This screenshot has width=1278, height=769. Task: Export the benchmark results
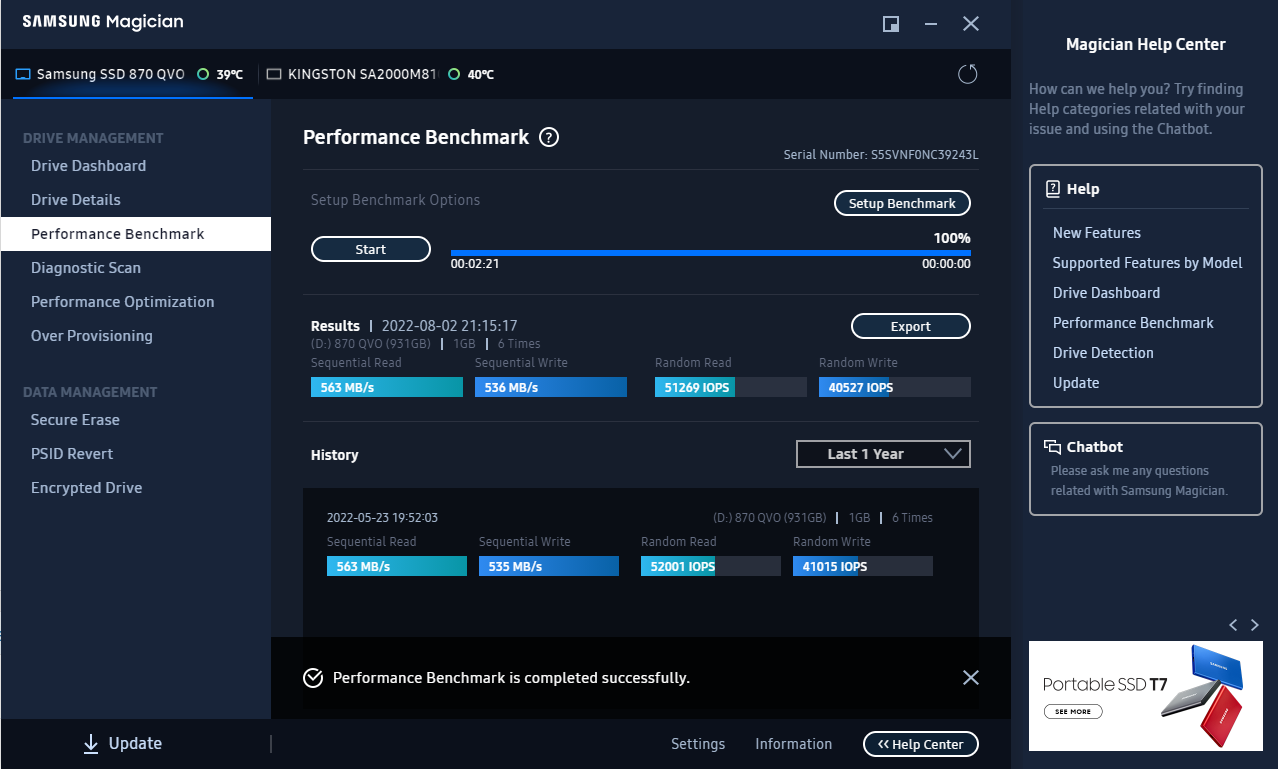click(910, 326)
